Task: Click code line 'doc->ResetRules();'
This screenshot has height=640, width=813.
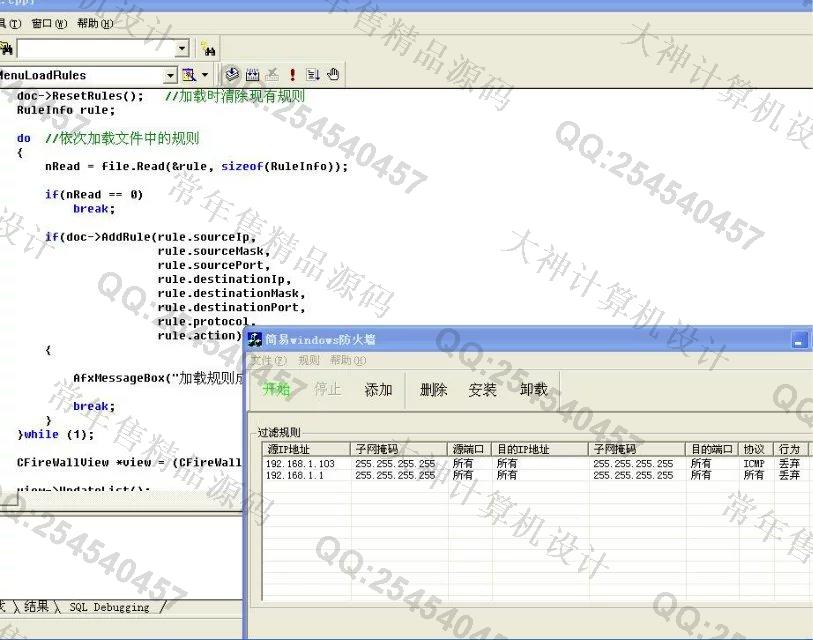Action: tap(80, 96)
